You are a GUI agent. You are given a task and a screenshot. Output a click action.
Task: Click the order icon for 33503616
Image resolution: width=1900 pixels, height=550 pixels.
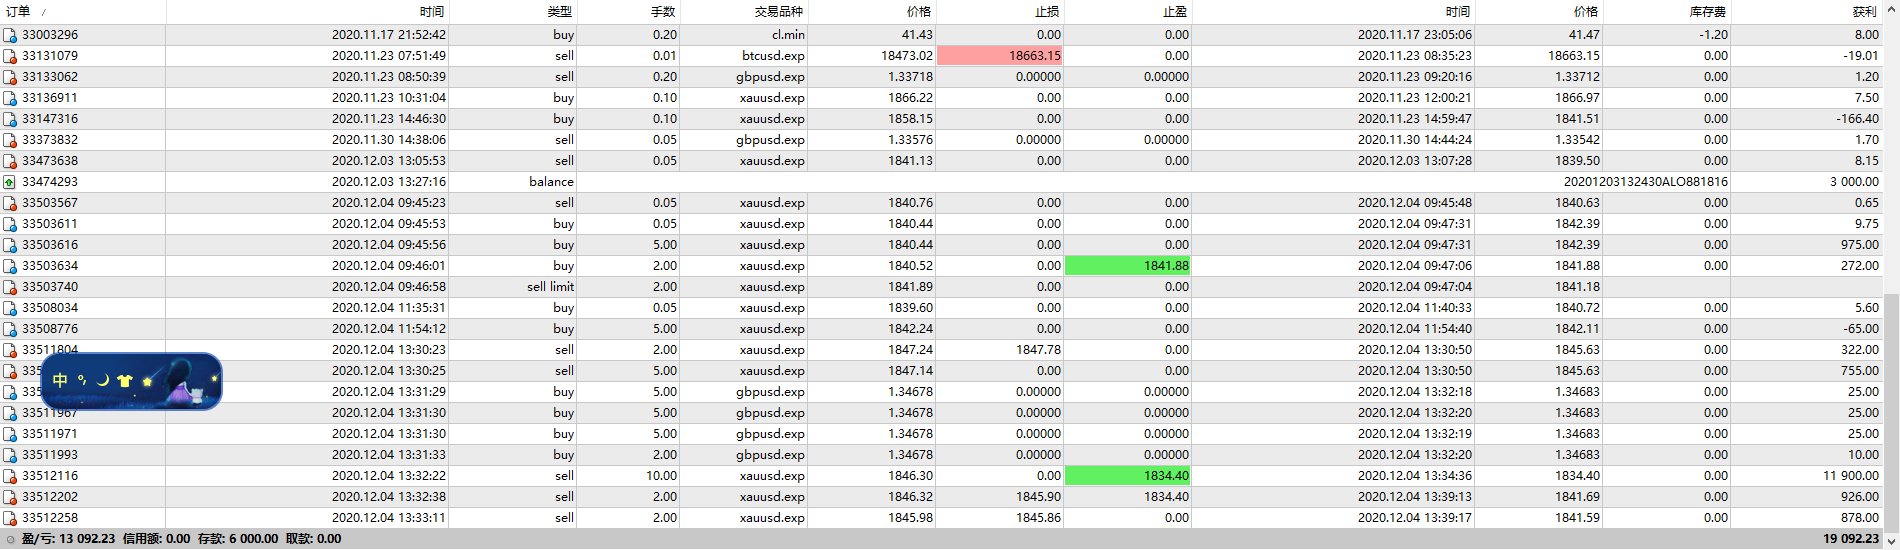coord(10,245)
